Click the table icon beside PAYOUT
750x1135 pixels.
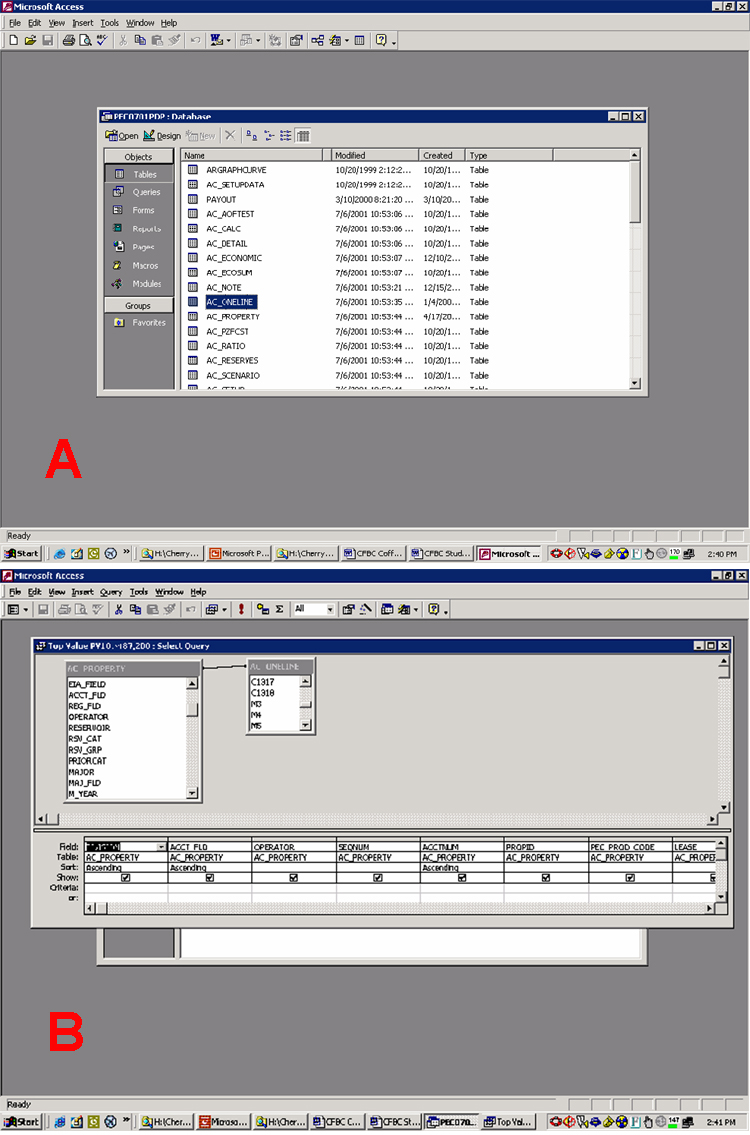pos(193,199)
